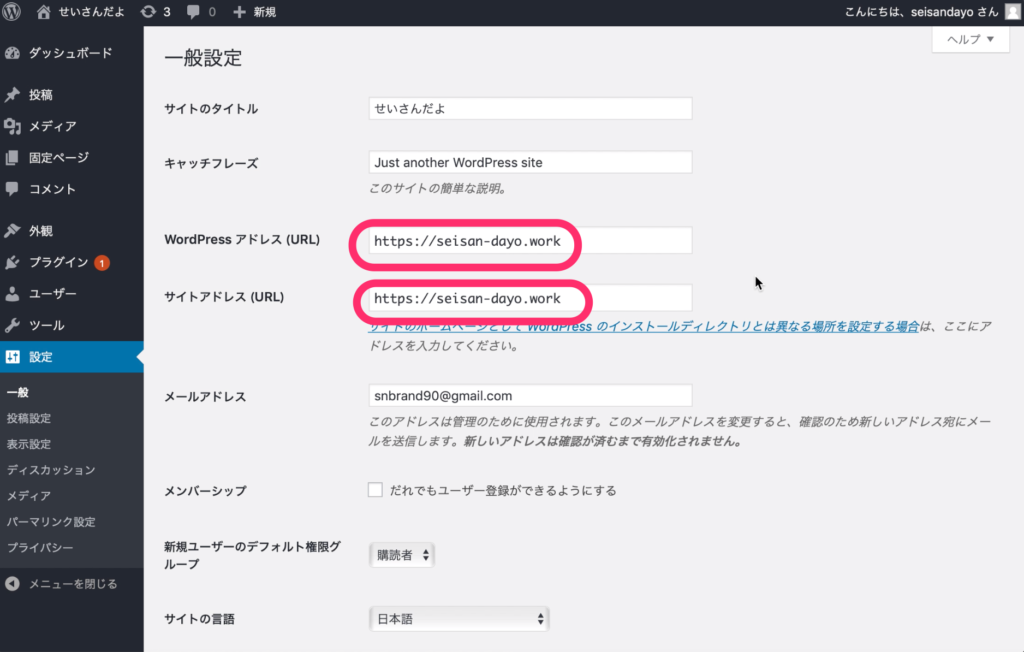
Task: Open the パーマリンク設定 submenu item
Action: tap(51, 522)
